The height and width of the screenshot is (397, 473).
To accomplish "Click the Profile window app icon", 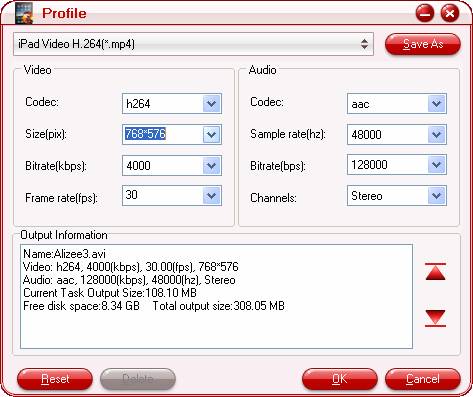I will coord(24,13).
